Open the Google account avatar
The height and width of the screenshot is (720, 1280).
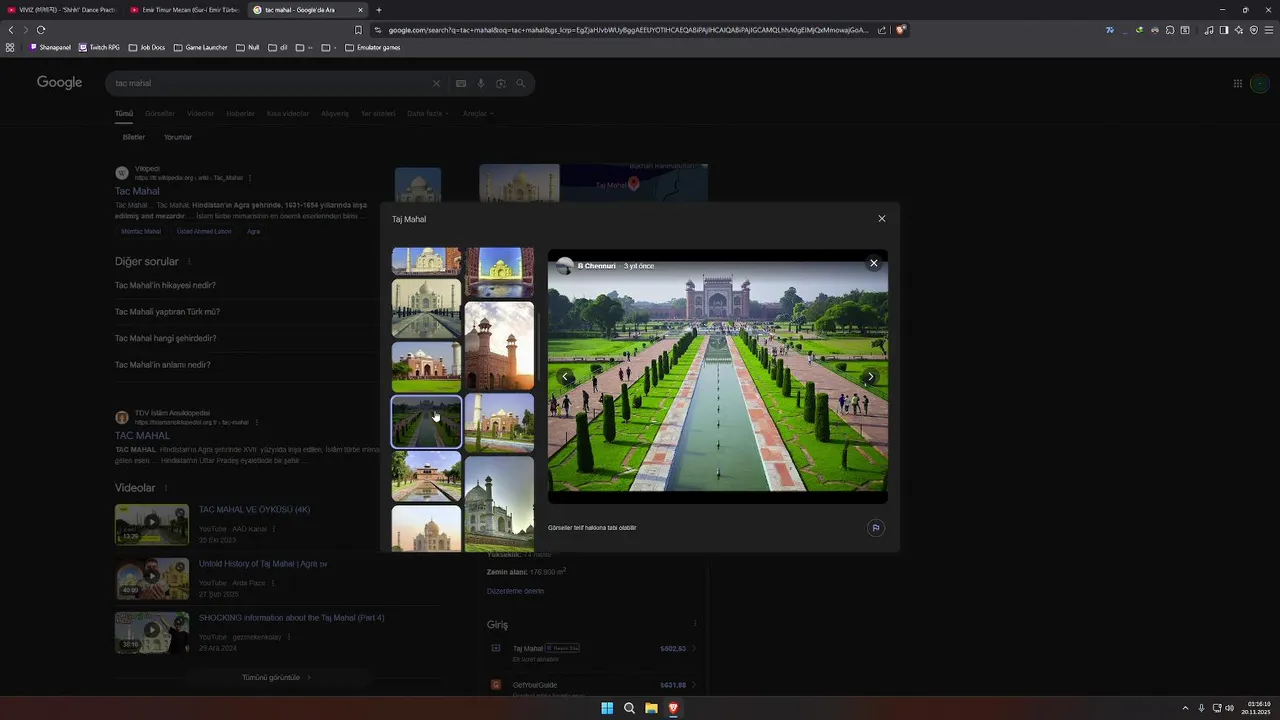[1261, 84]
